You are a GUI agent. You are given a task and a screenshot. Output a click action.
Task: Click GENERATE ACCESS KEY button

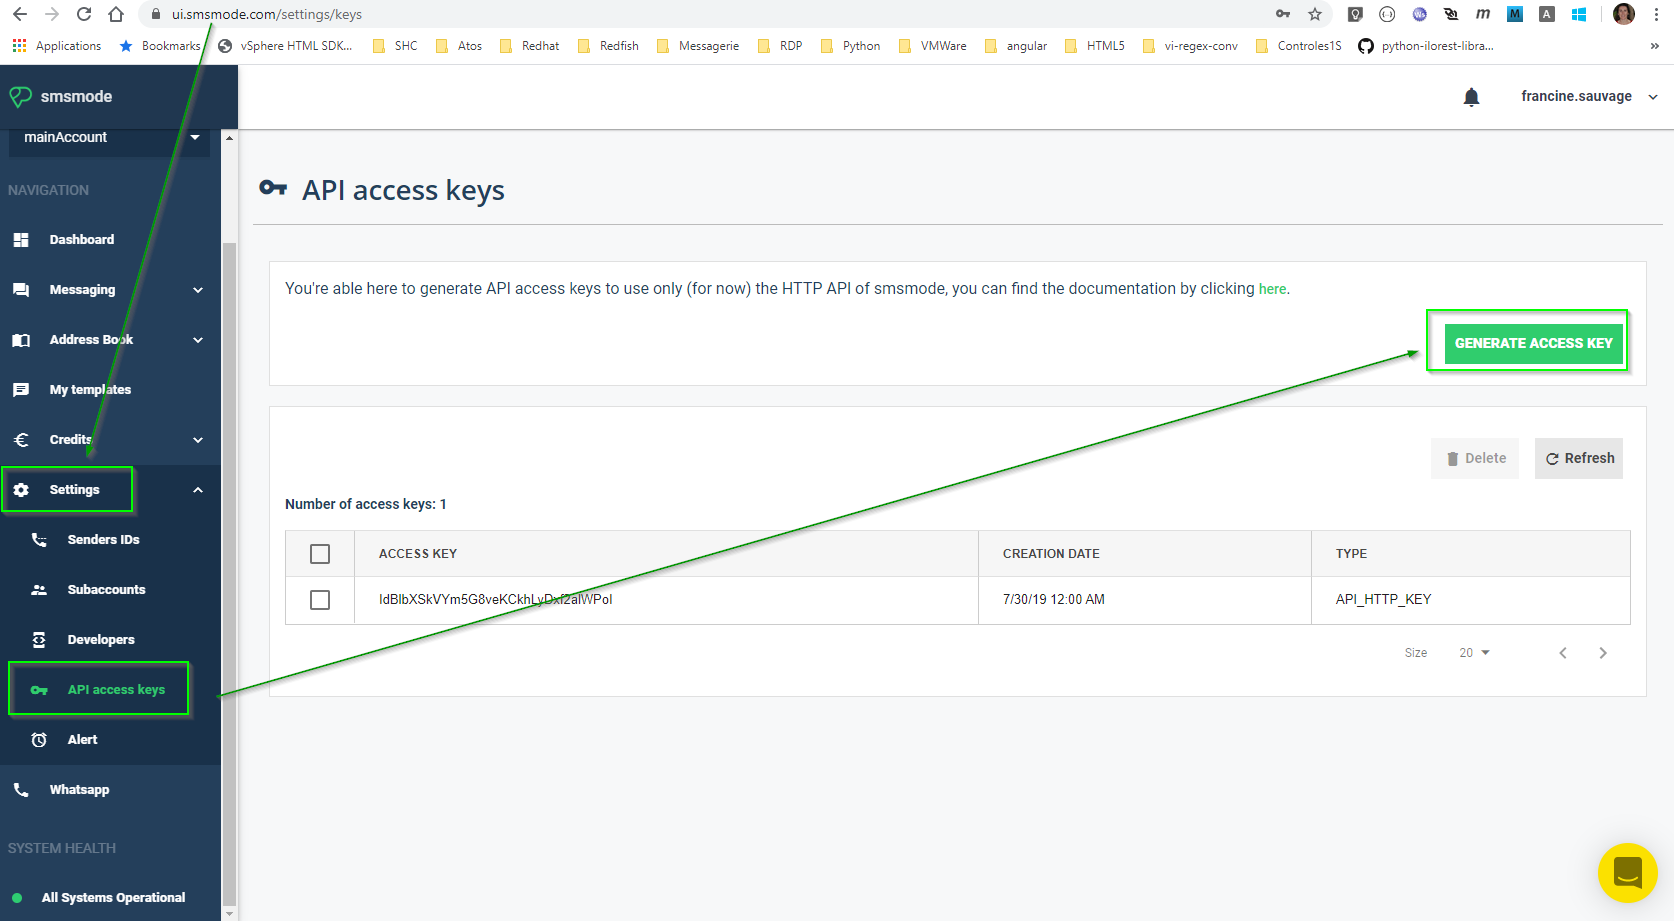[x=1533, y=343]
